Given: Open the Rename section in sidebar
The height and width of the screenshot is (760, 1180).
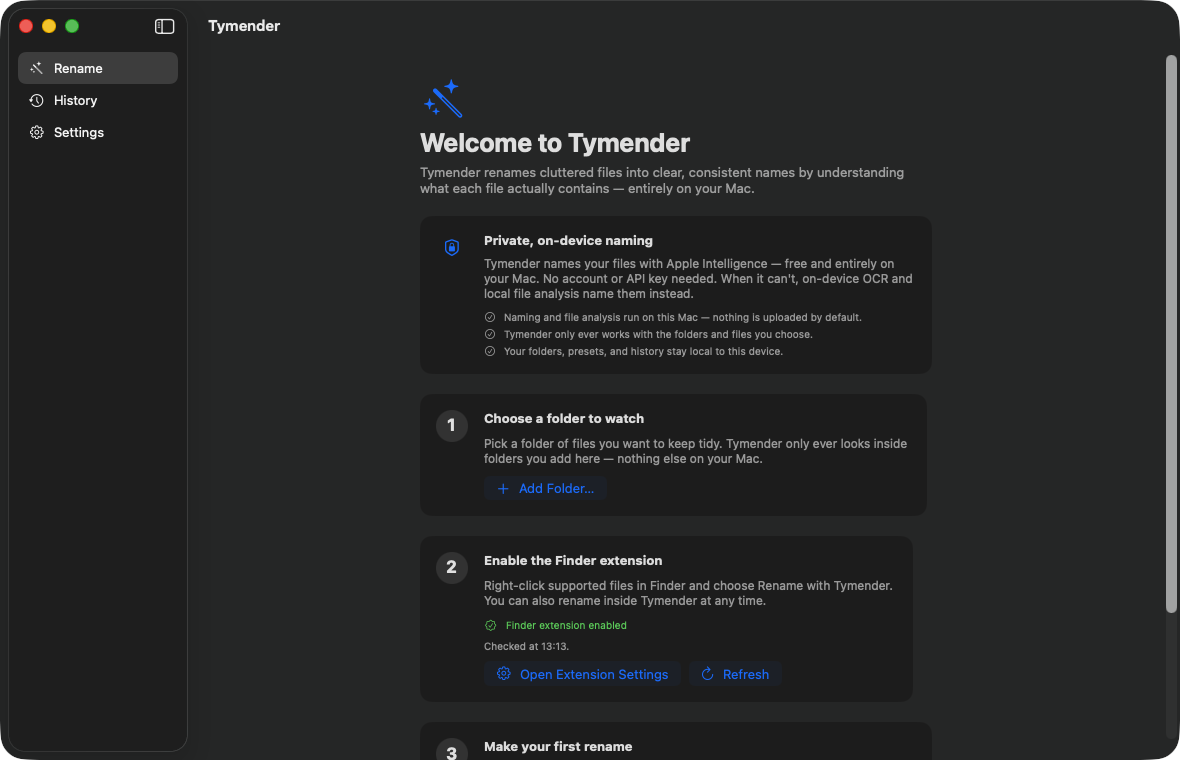Looking at the screenshot, I should click(98, 68).
